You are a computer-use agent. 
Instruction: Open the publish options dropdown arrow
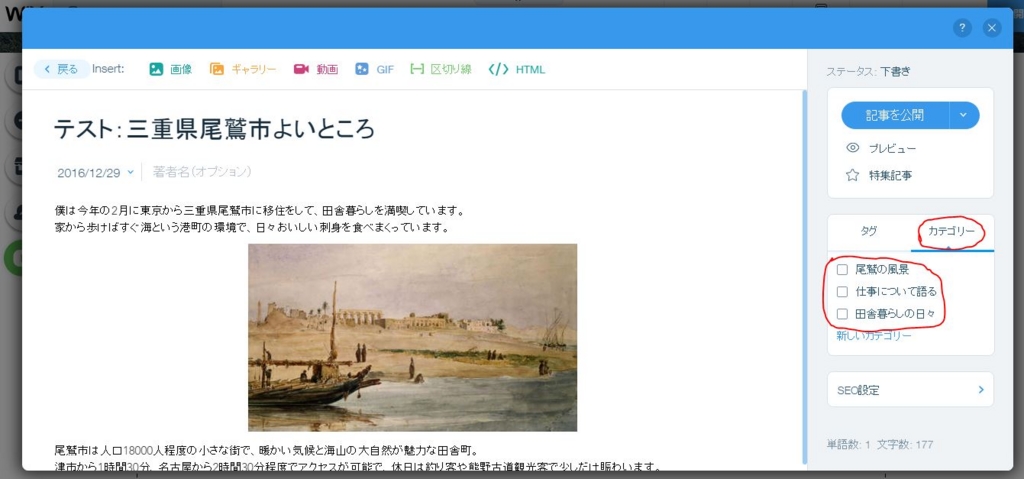pos(964,115)
